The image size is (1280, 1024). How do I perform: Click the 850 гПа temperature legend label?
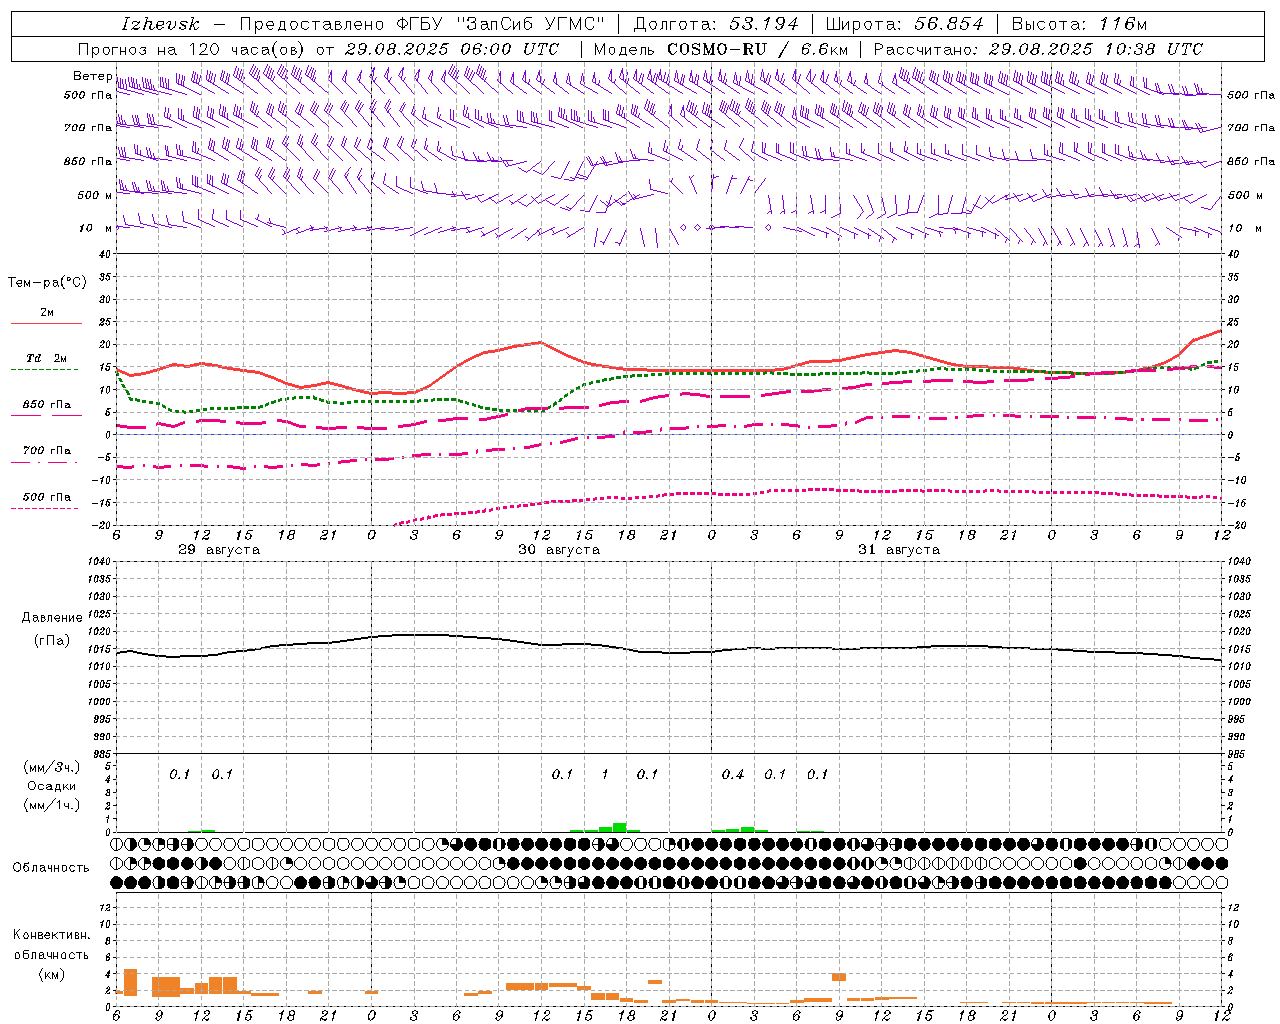pos(47,404)
